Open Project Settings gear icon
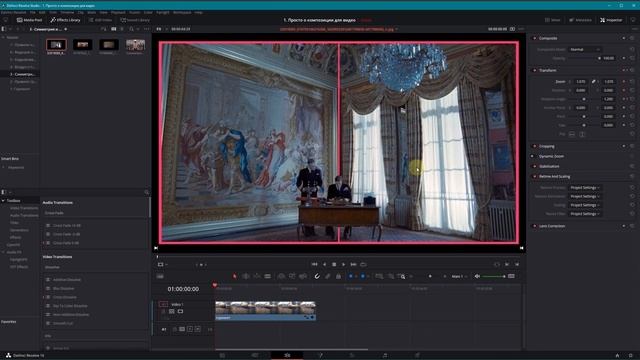Viewport: 640px width, 360px height. point(631,356)
